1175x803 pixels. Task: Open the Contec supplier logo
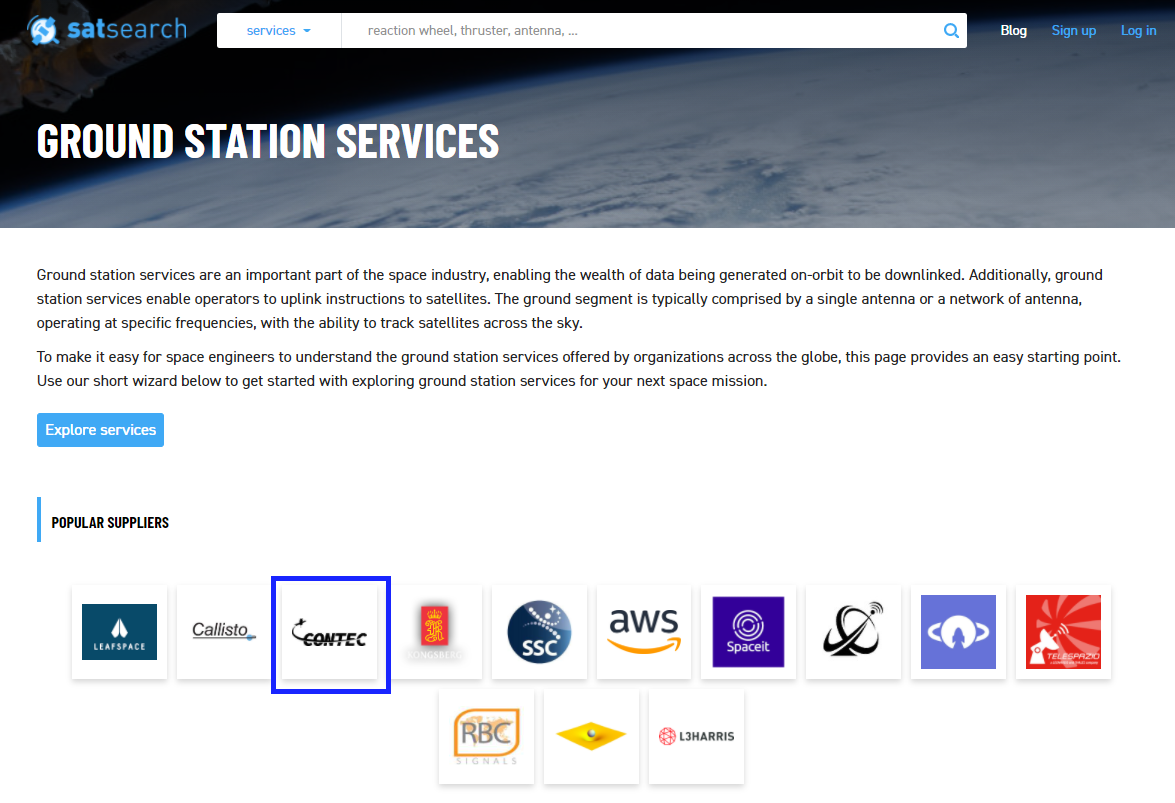[330, 634]
